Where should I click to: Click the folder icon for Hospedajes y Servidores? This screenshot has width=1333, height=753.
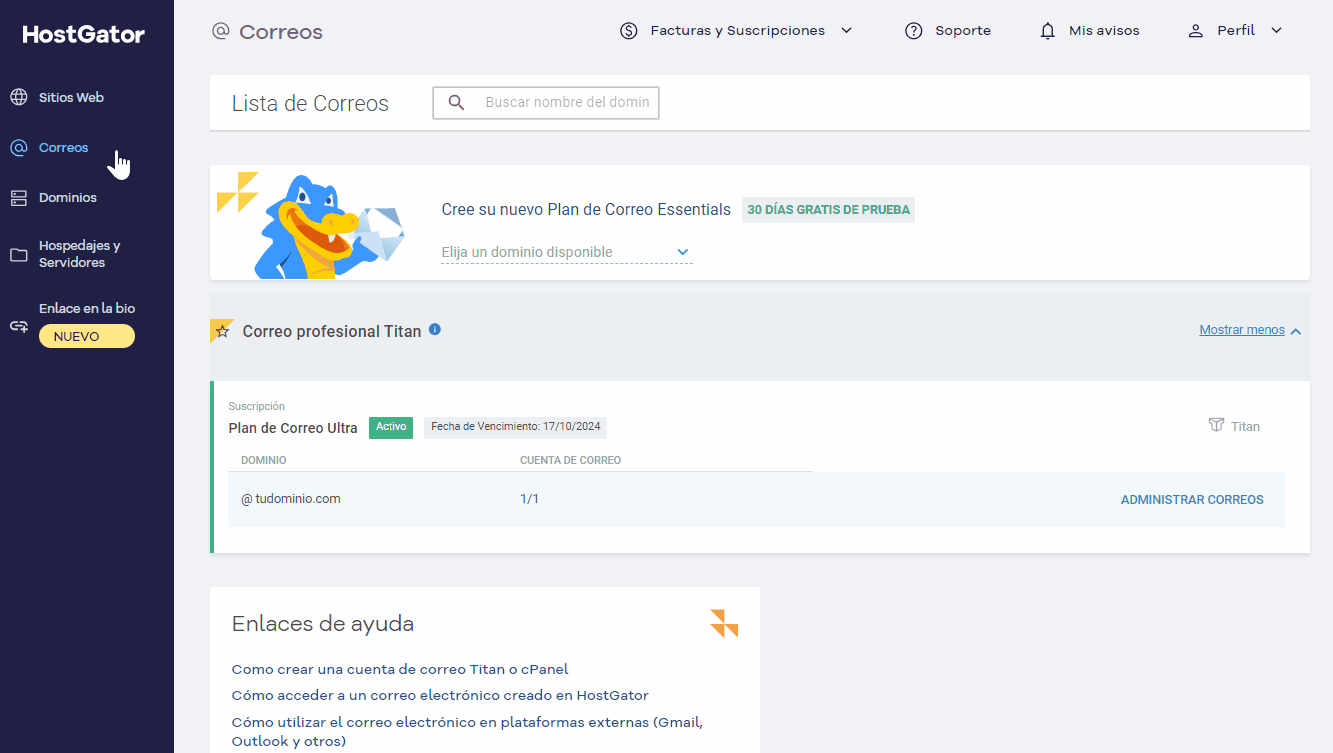18,255
